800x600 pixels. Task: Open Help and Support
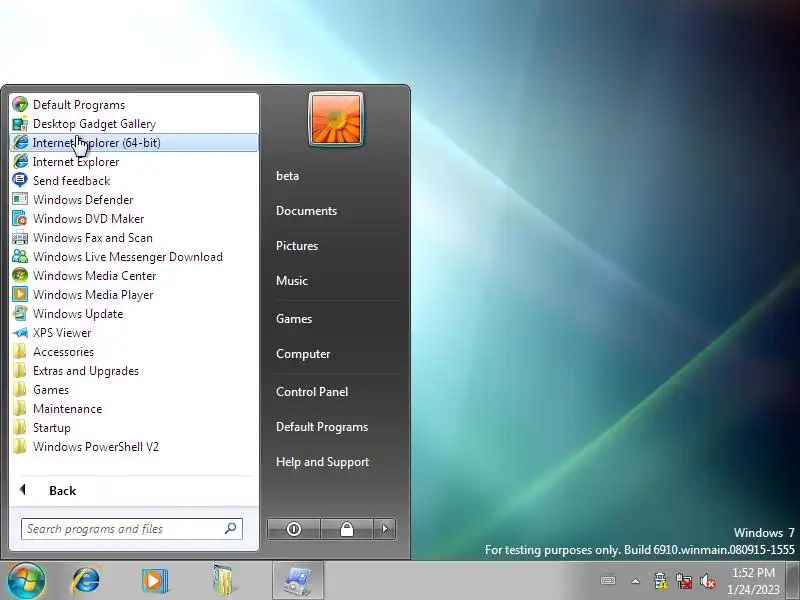(335, 462)
